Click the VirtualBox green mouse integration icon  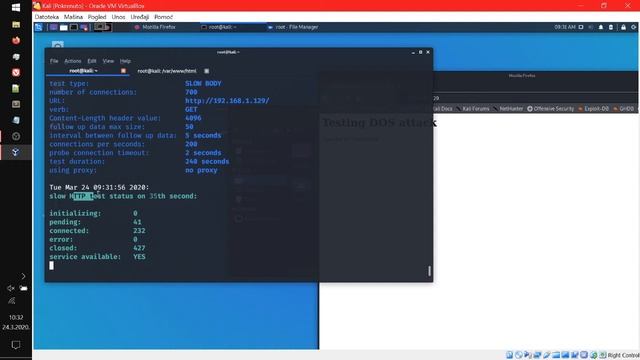tap(593, 355)
